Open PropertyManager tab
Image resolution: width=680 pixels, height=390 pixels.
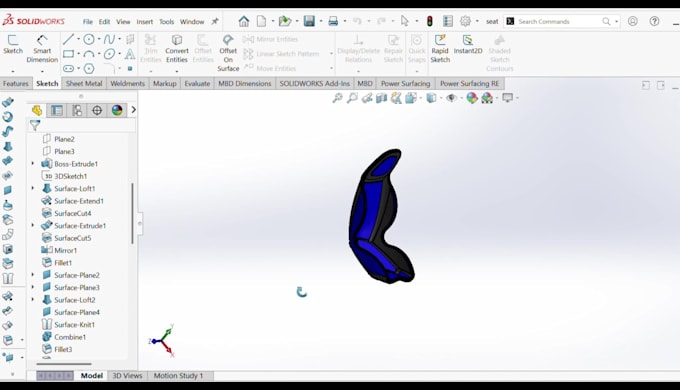click(57, 111)
